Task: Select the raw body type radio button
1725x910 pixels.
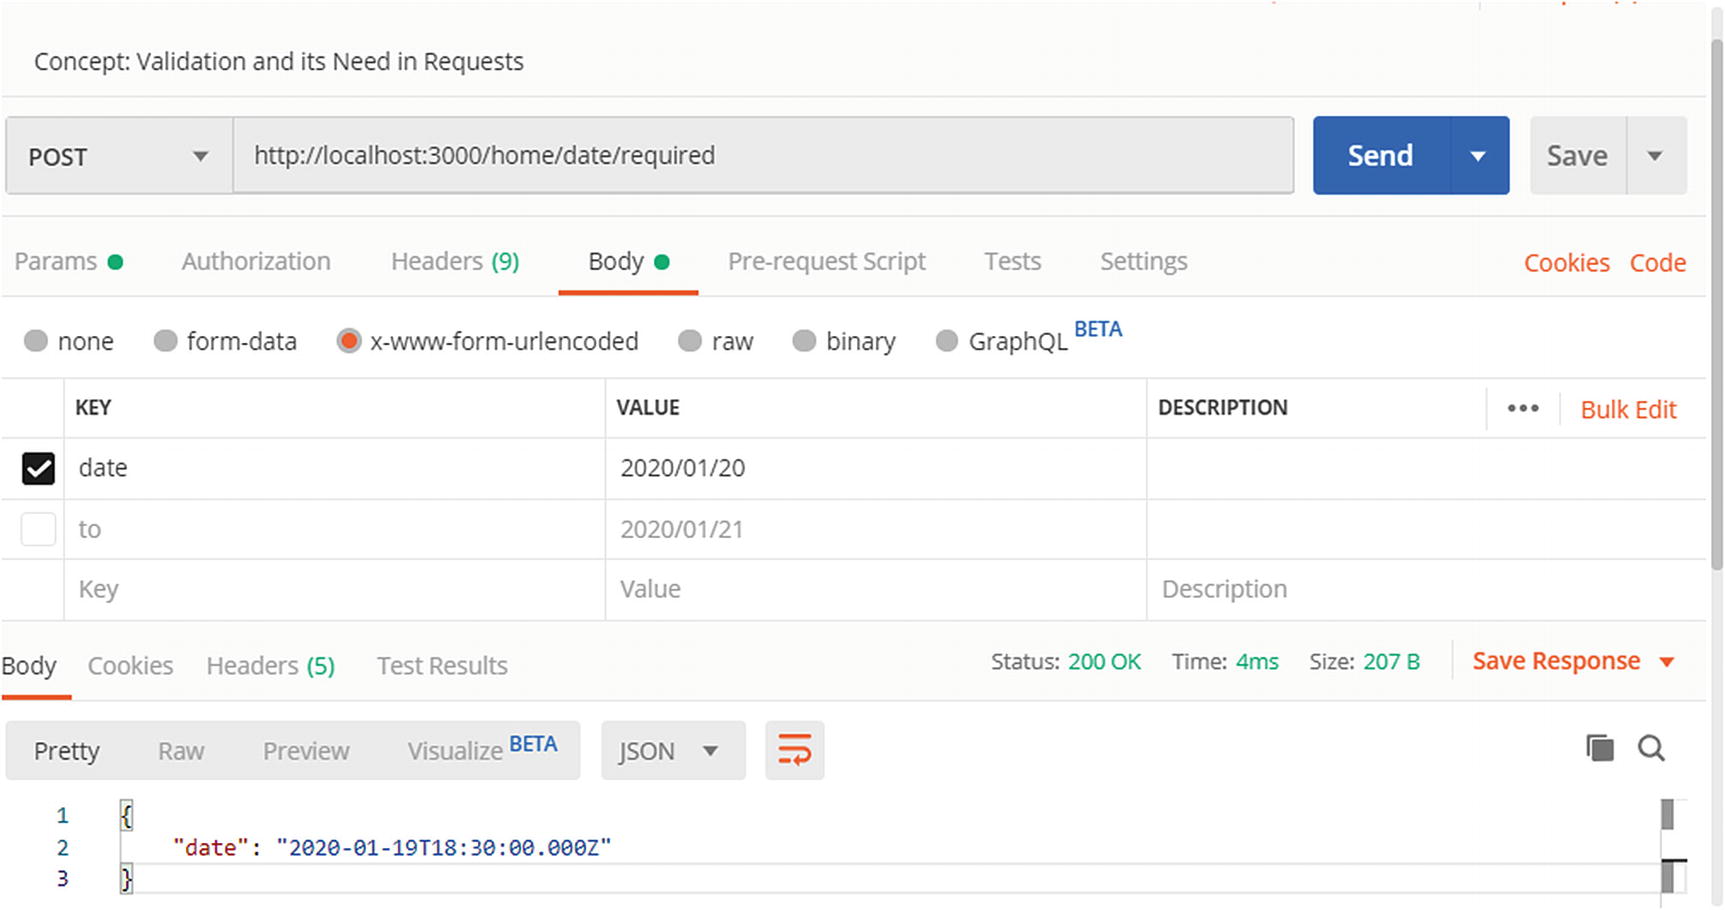Action: 690,341
